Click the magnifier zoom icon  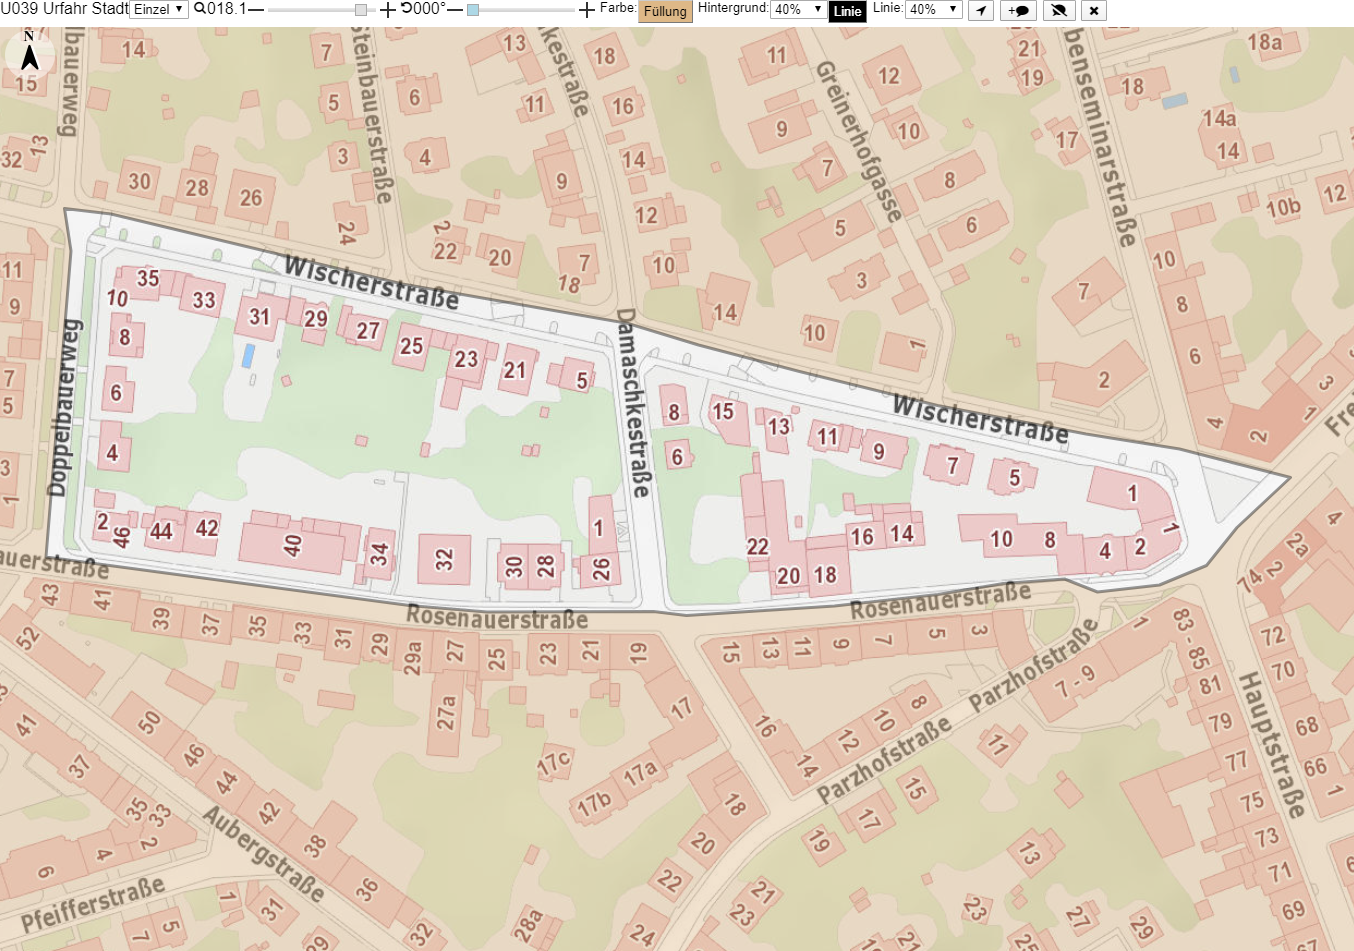point(200,9)
